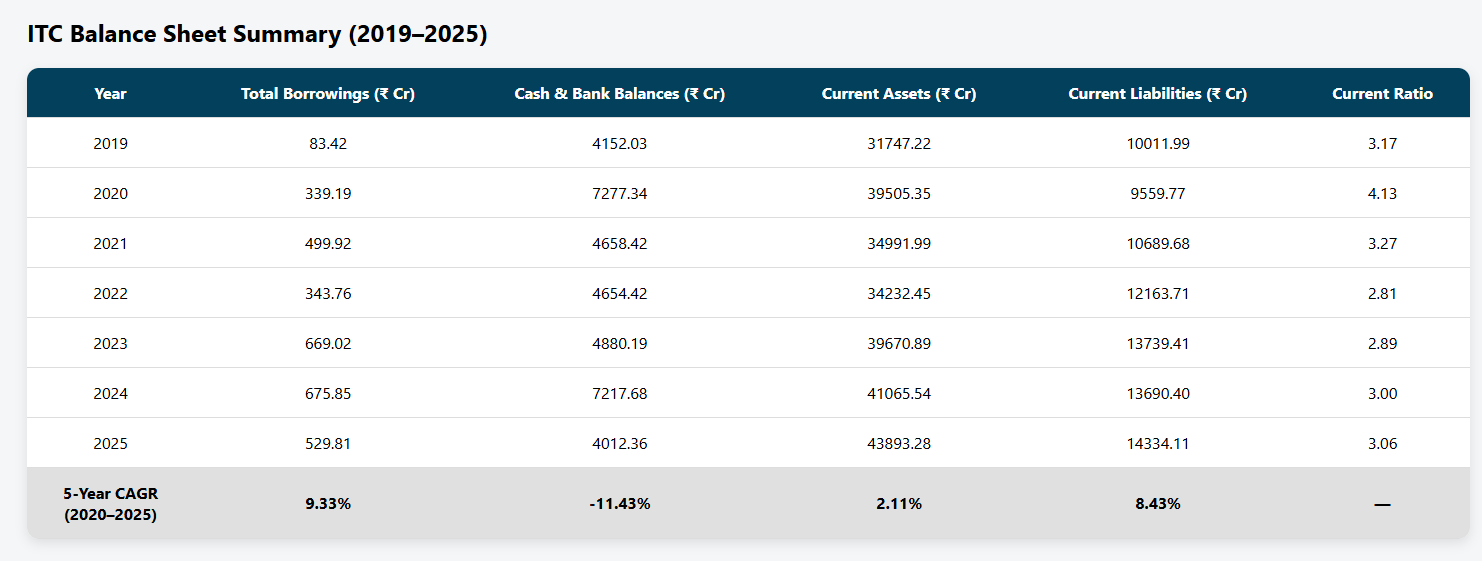
Task: Select current assets value 39505.35
Action: click(899, 193)
